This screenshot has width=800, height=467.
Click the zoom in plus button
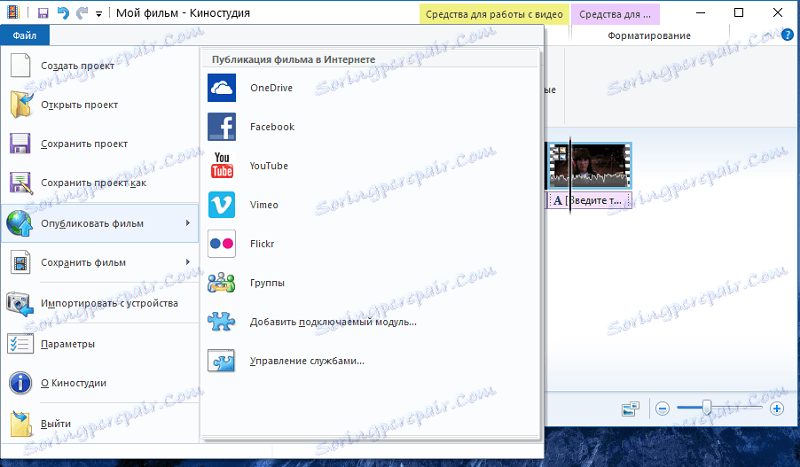[777, 408]
